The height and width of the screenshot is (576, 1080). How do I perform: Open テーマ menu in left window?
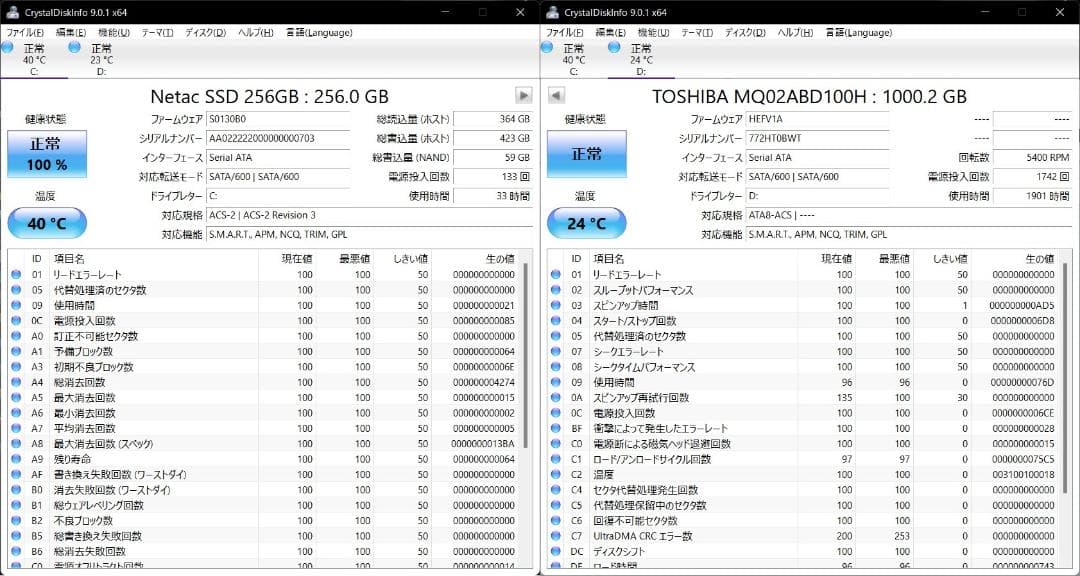click(x=157, y=32)
